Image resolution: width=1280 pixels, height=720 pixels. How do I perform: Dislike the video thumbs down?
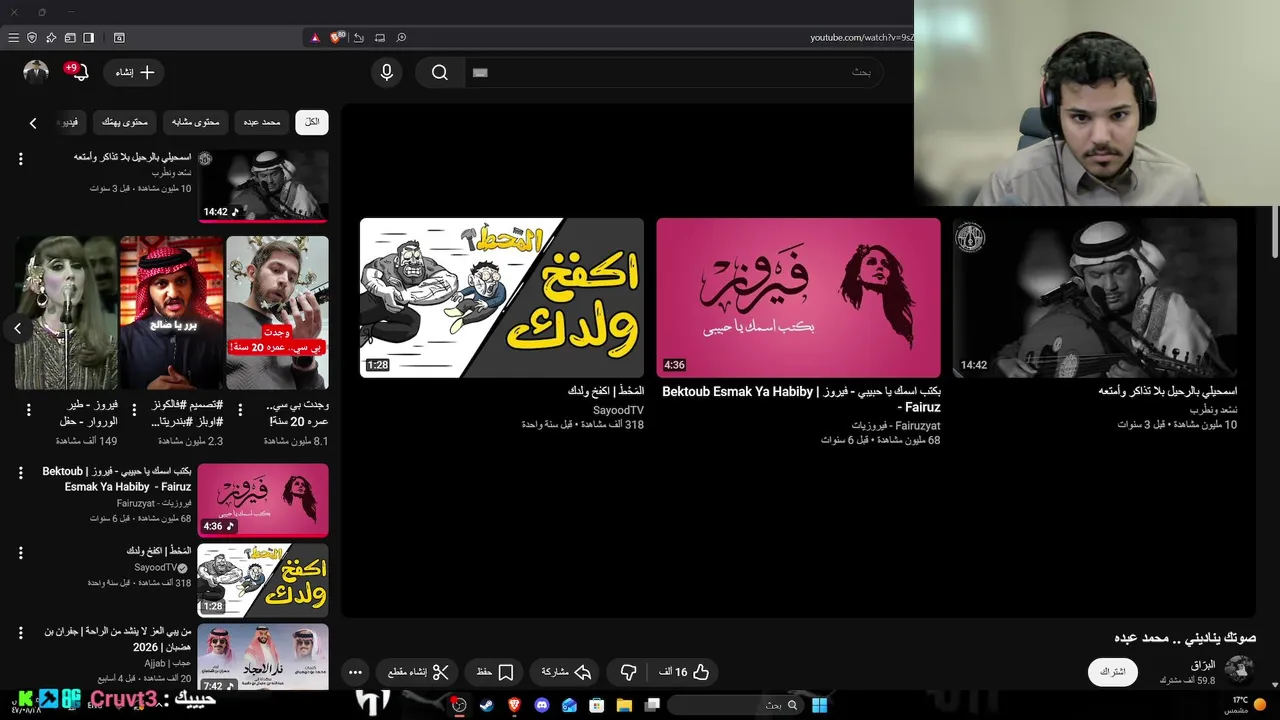[628, 672]
